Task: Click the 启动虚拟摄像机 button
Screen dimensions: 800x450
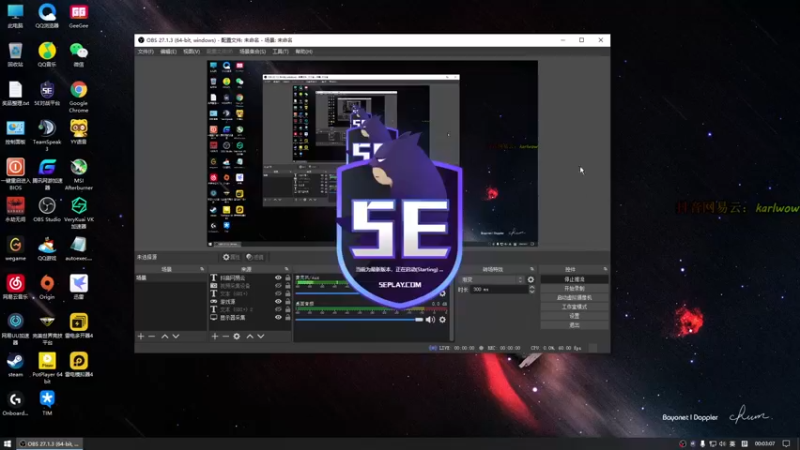Action: pyautogui.click(x=574, y=297)
